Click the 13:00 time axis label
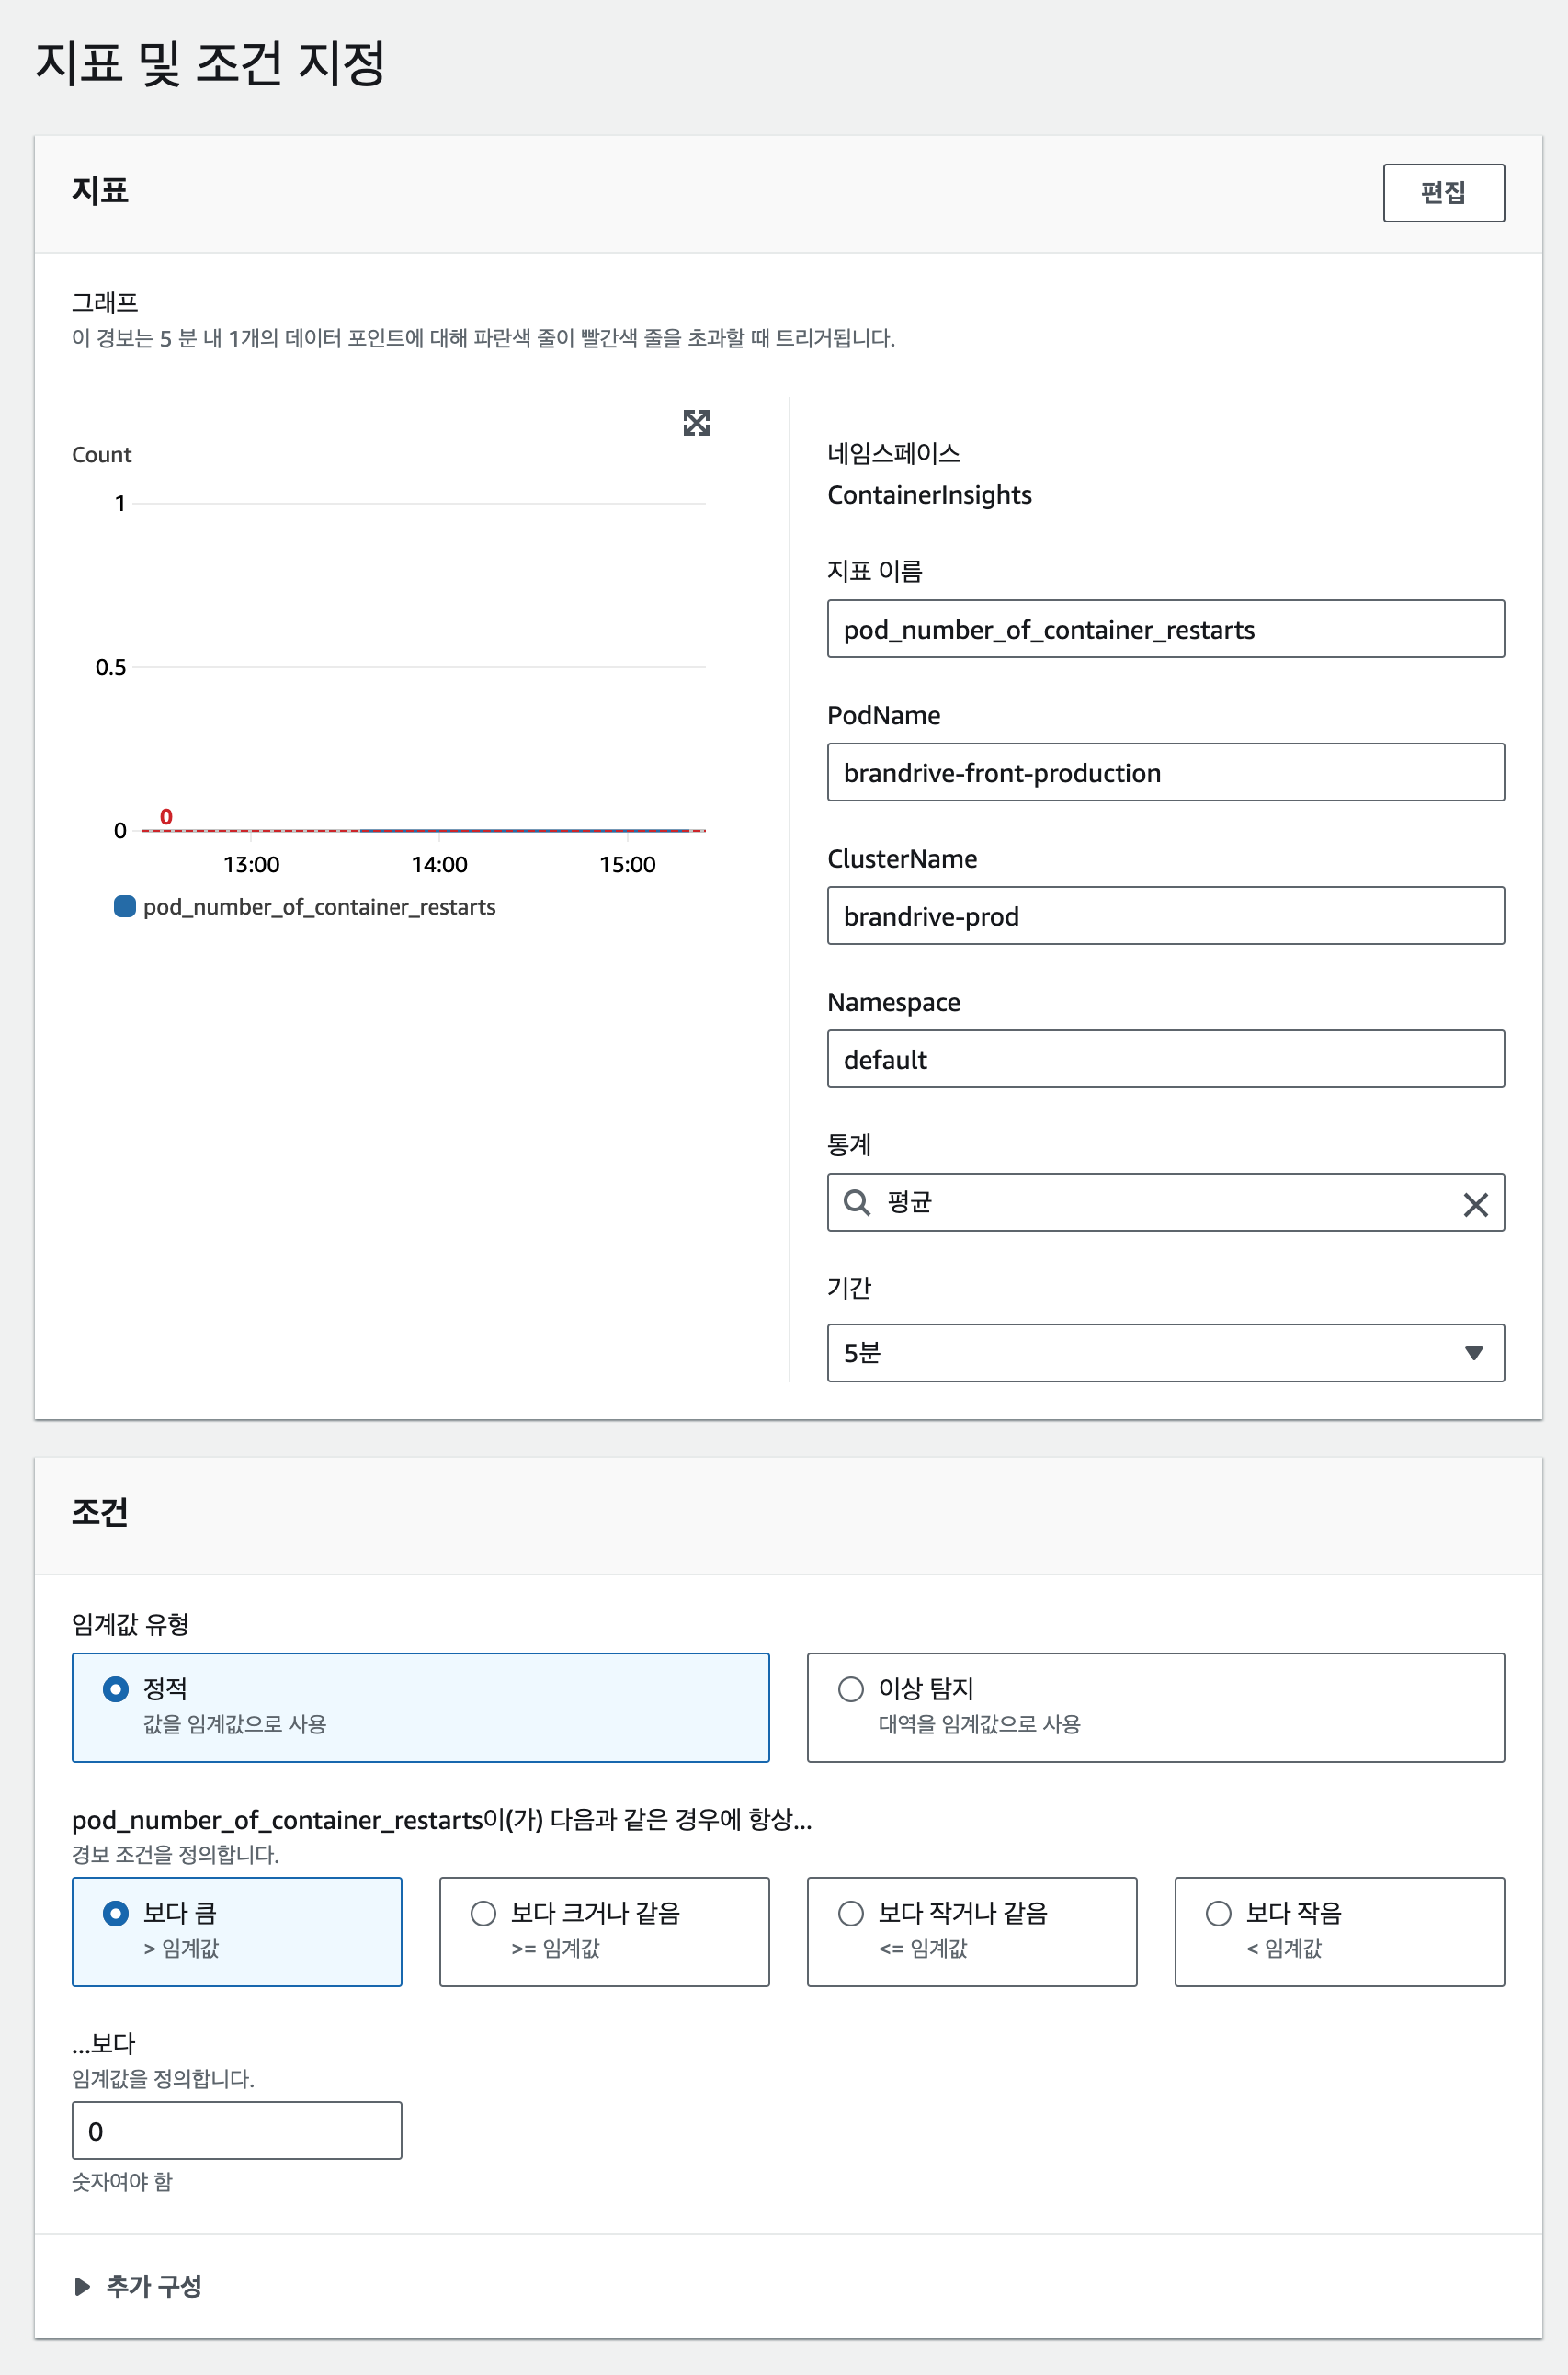Viewport: 1568px width, 2375px height. [251, 864]
